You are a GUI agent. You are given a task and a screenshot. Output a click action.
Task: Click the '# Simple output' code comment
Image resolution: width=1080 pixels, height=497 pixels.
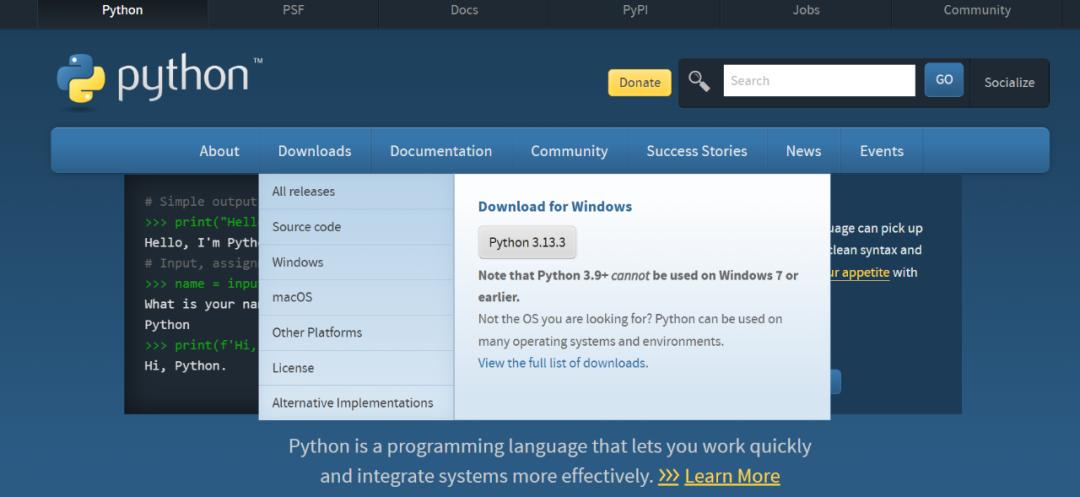click(x=200, y=202)
